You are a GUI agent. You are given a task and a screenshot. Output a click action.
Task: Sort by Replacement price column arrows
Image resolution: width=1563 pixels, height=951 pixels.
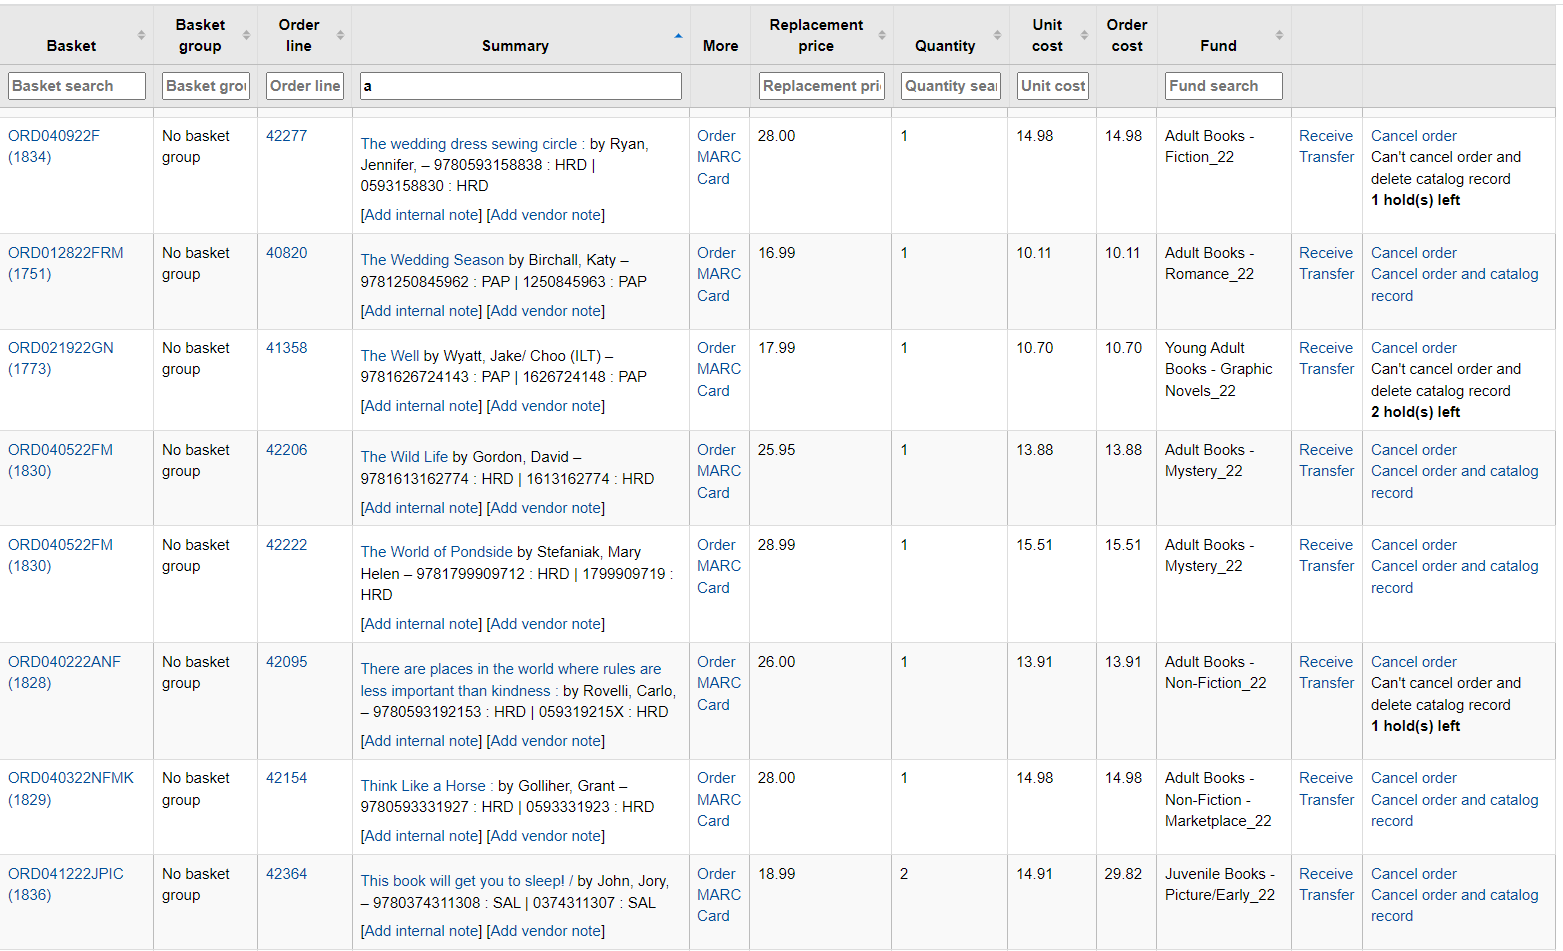[x=882, y=35]
